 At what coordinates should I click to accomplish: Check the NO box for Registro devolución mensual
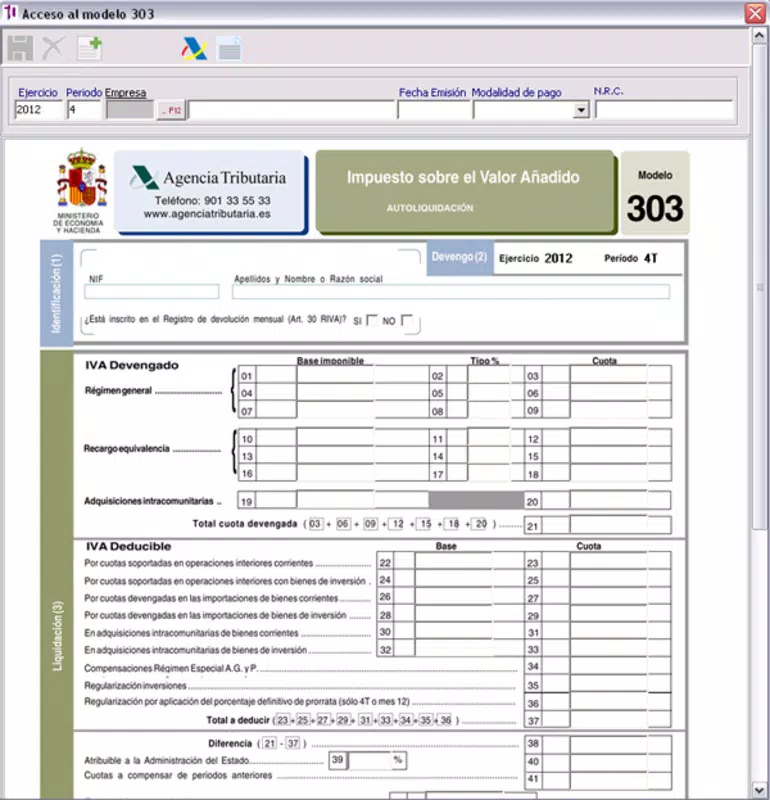tap(407, 320)
